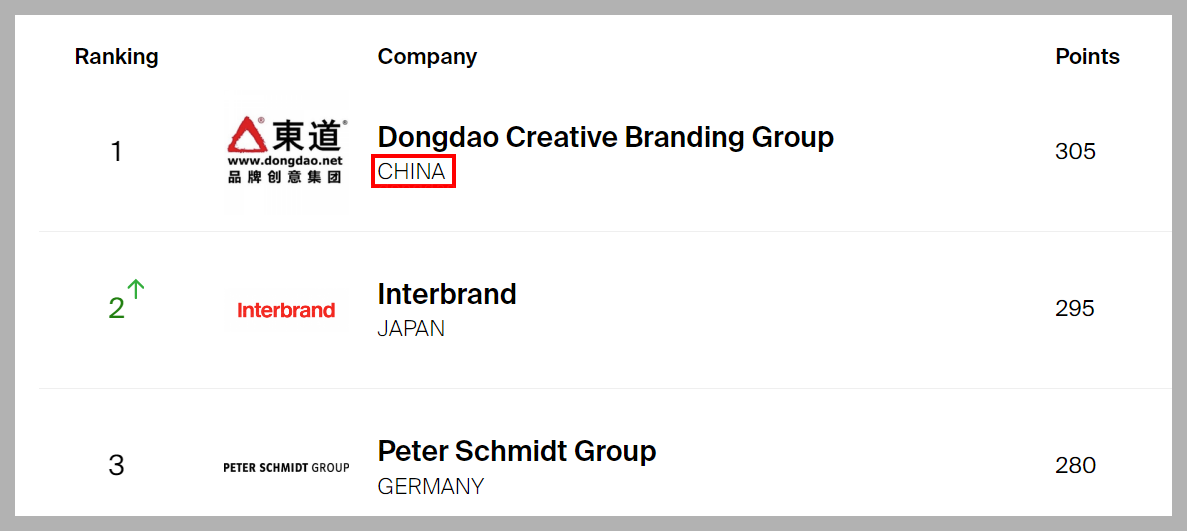The image size is (1187, 531).
Task: Click ranking number 3
Action: pyautogui.click(x=116, y=466)
